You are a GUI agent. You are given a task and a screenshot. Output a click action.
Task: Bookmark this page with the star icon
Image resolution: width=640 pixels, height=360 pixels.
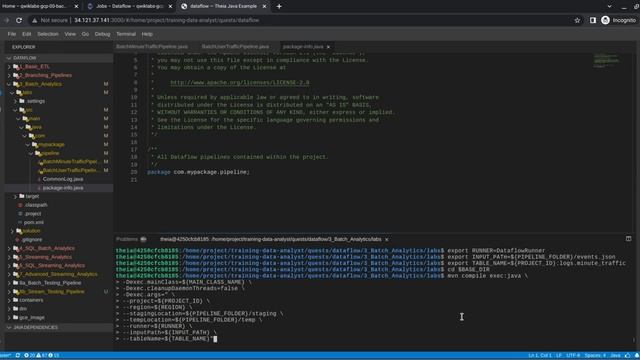(x=577, y=20)
